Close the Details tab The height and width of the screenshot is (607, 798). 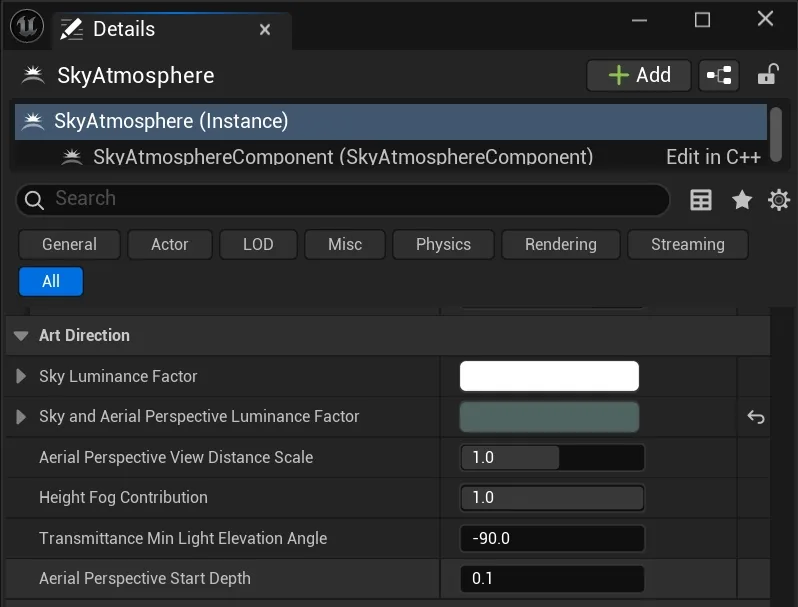(x=265, y=30)
